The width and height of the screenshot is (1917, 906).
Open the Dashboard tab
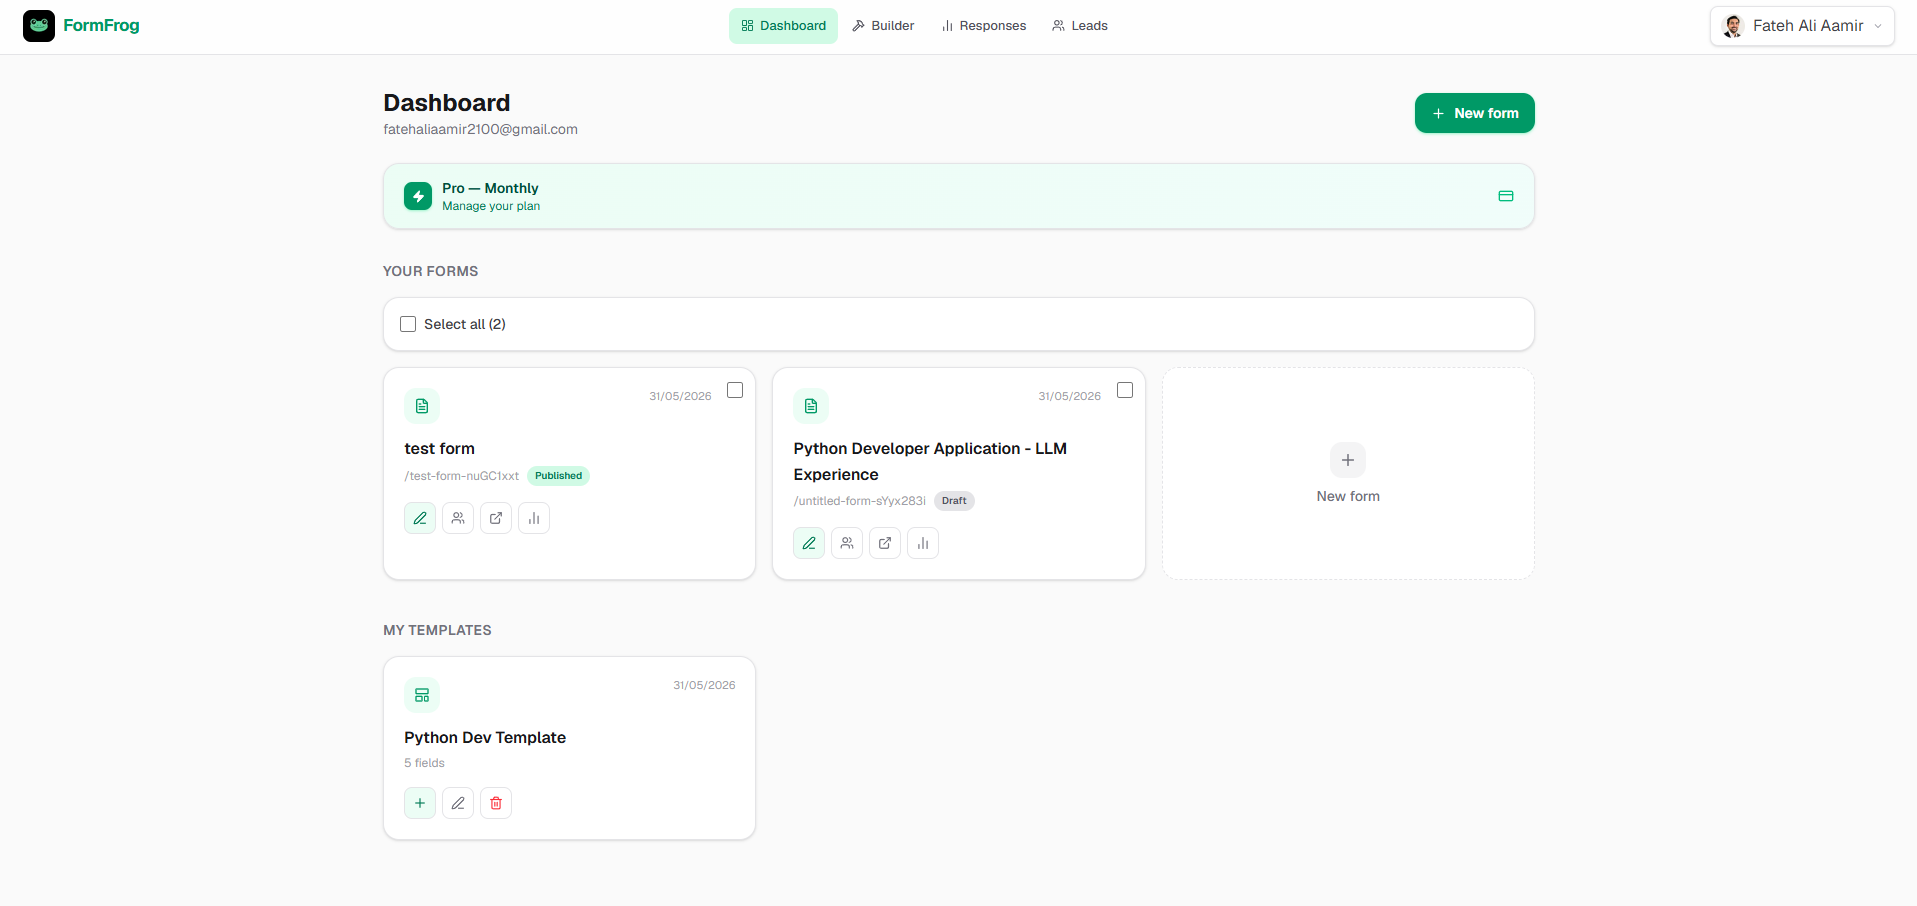tap(783, 26)
